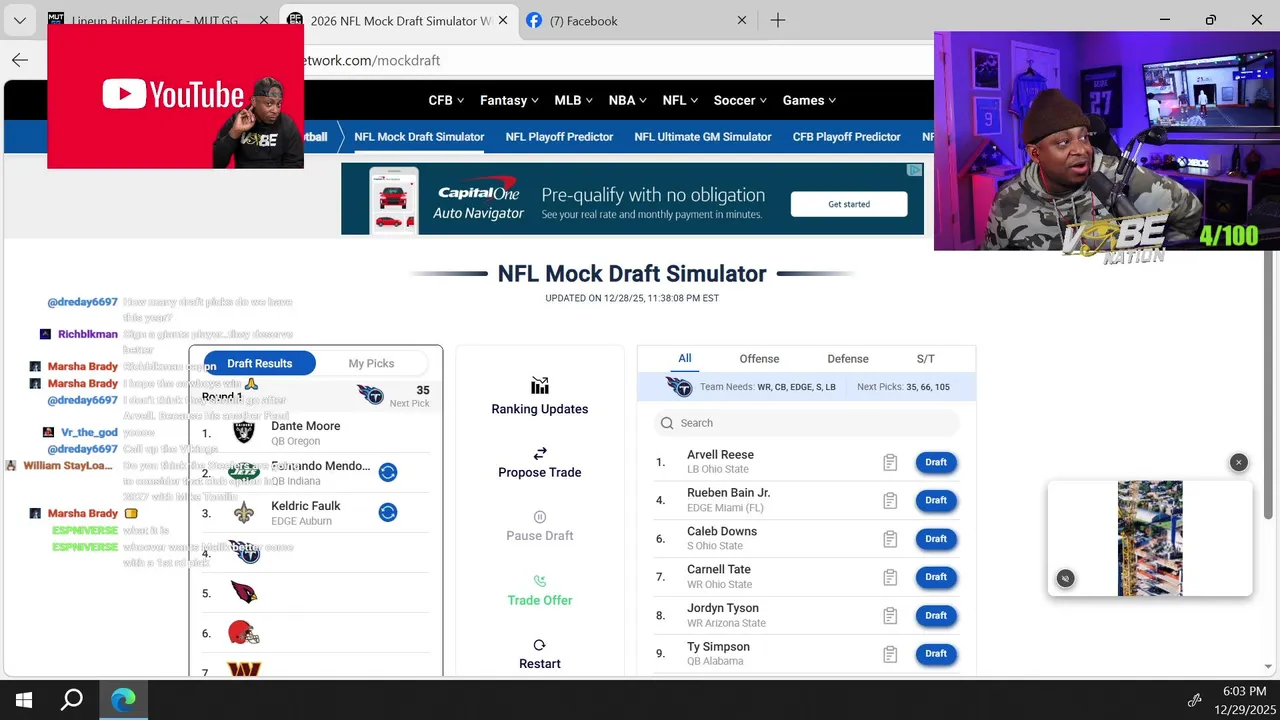Expand the MLB dropdown menu
The width and height of the screenshot is (1280, 720).
[x=573, y=100]
